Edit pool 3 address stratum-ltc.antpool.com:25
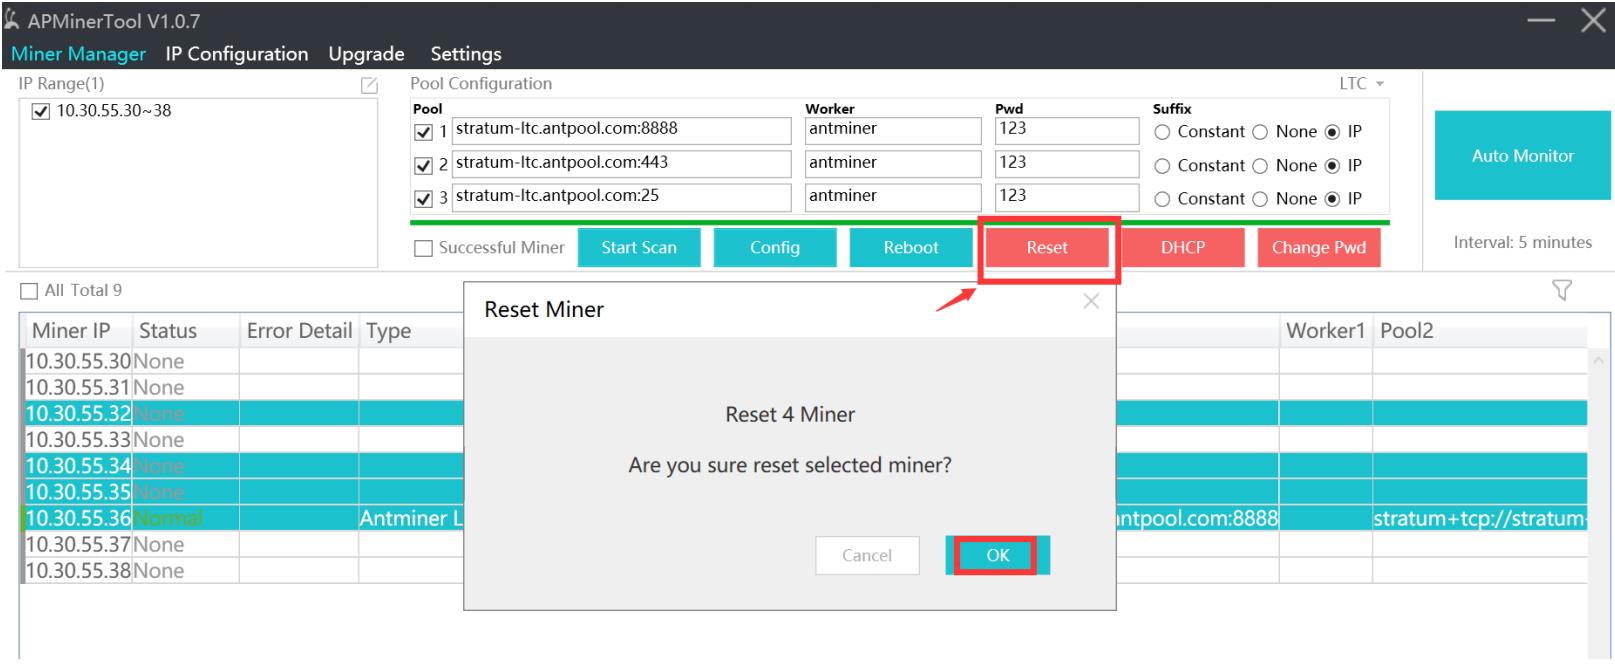 [x=621, y=197]
